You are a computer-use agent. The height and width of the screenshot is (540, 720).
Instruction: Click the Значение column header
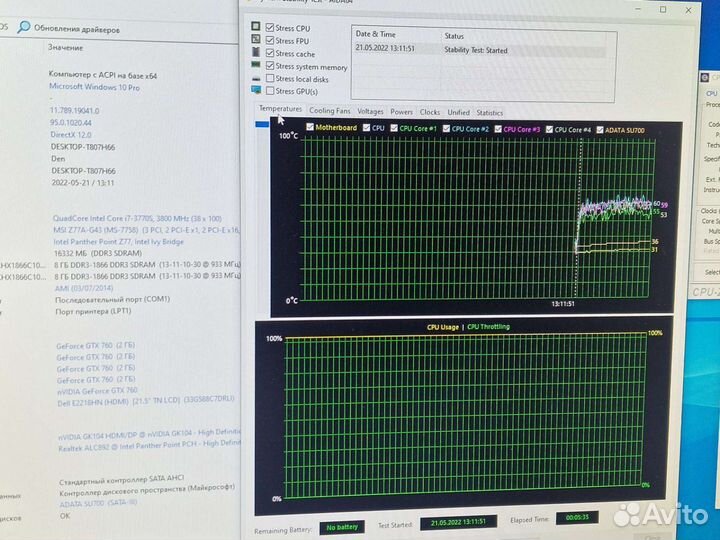click(65, 47)
